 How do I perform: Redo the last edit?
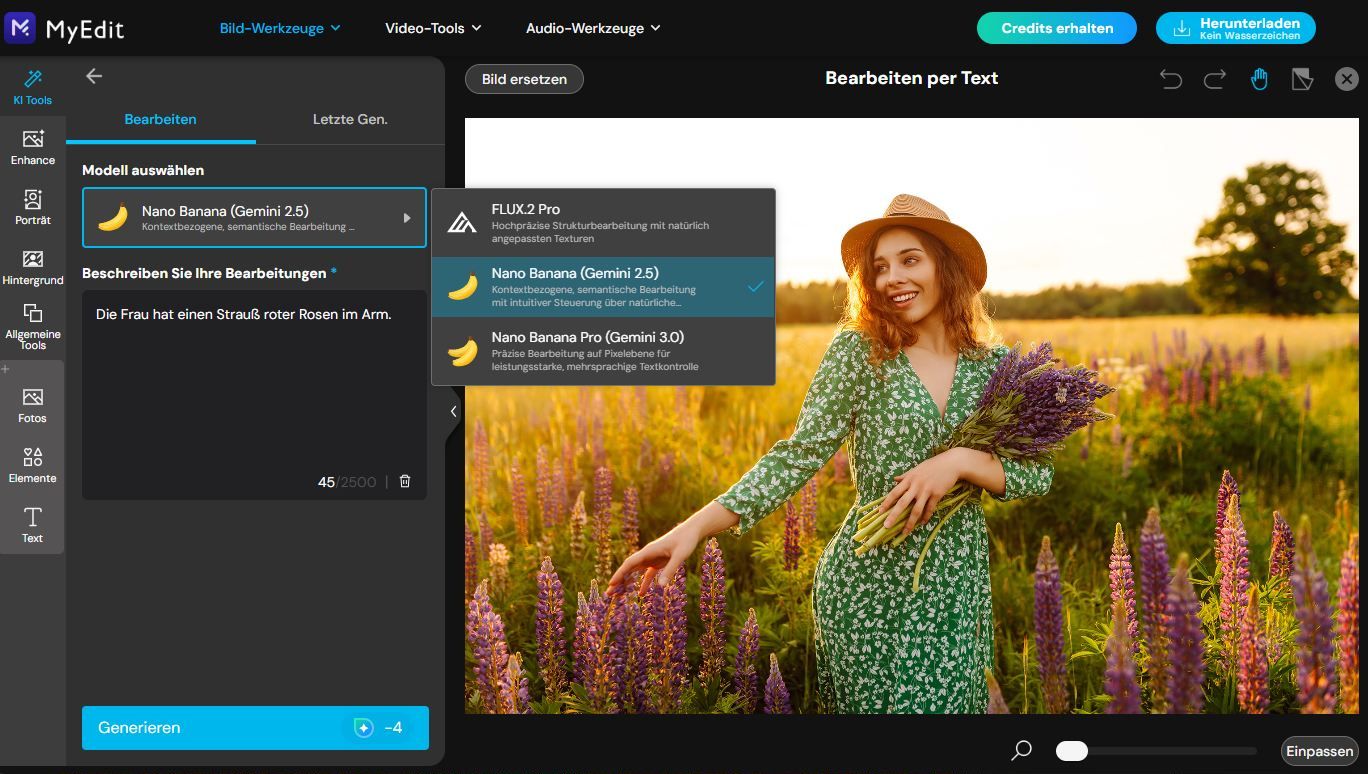[x=1215, y=79]
